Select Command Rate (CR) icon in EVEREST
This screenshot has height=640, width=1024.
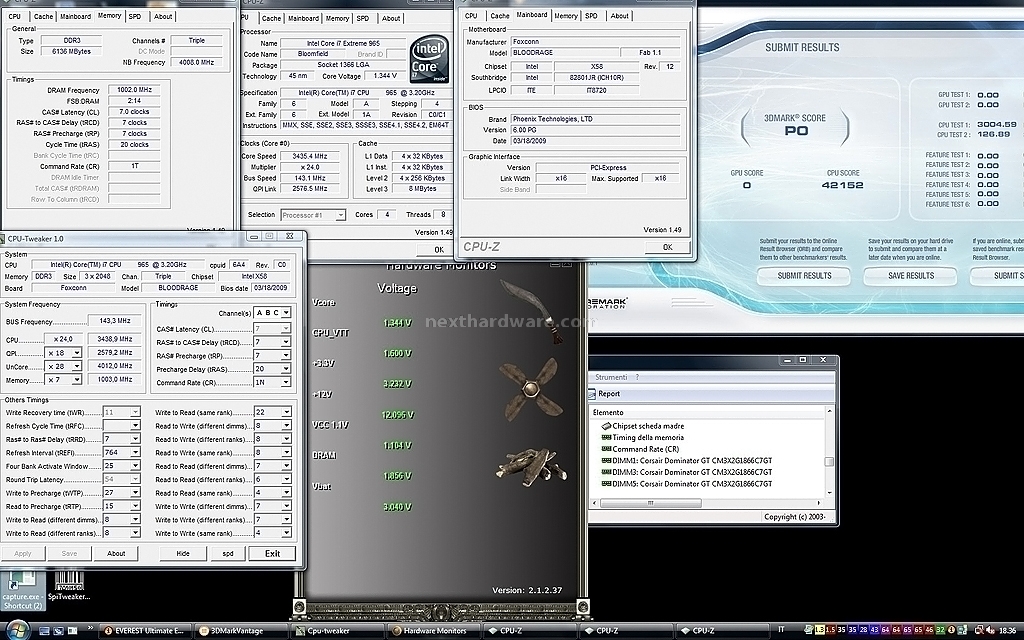click(606, 449)
